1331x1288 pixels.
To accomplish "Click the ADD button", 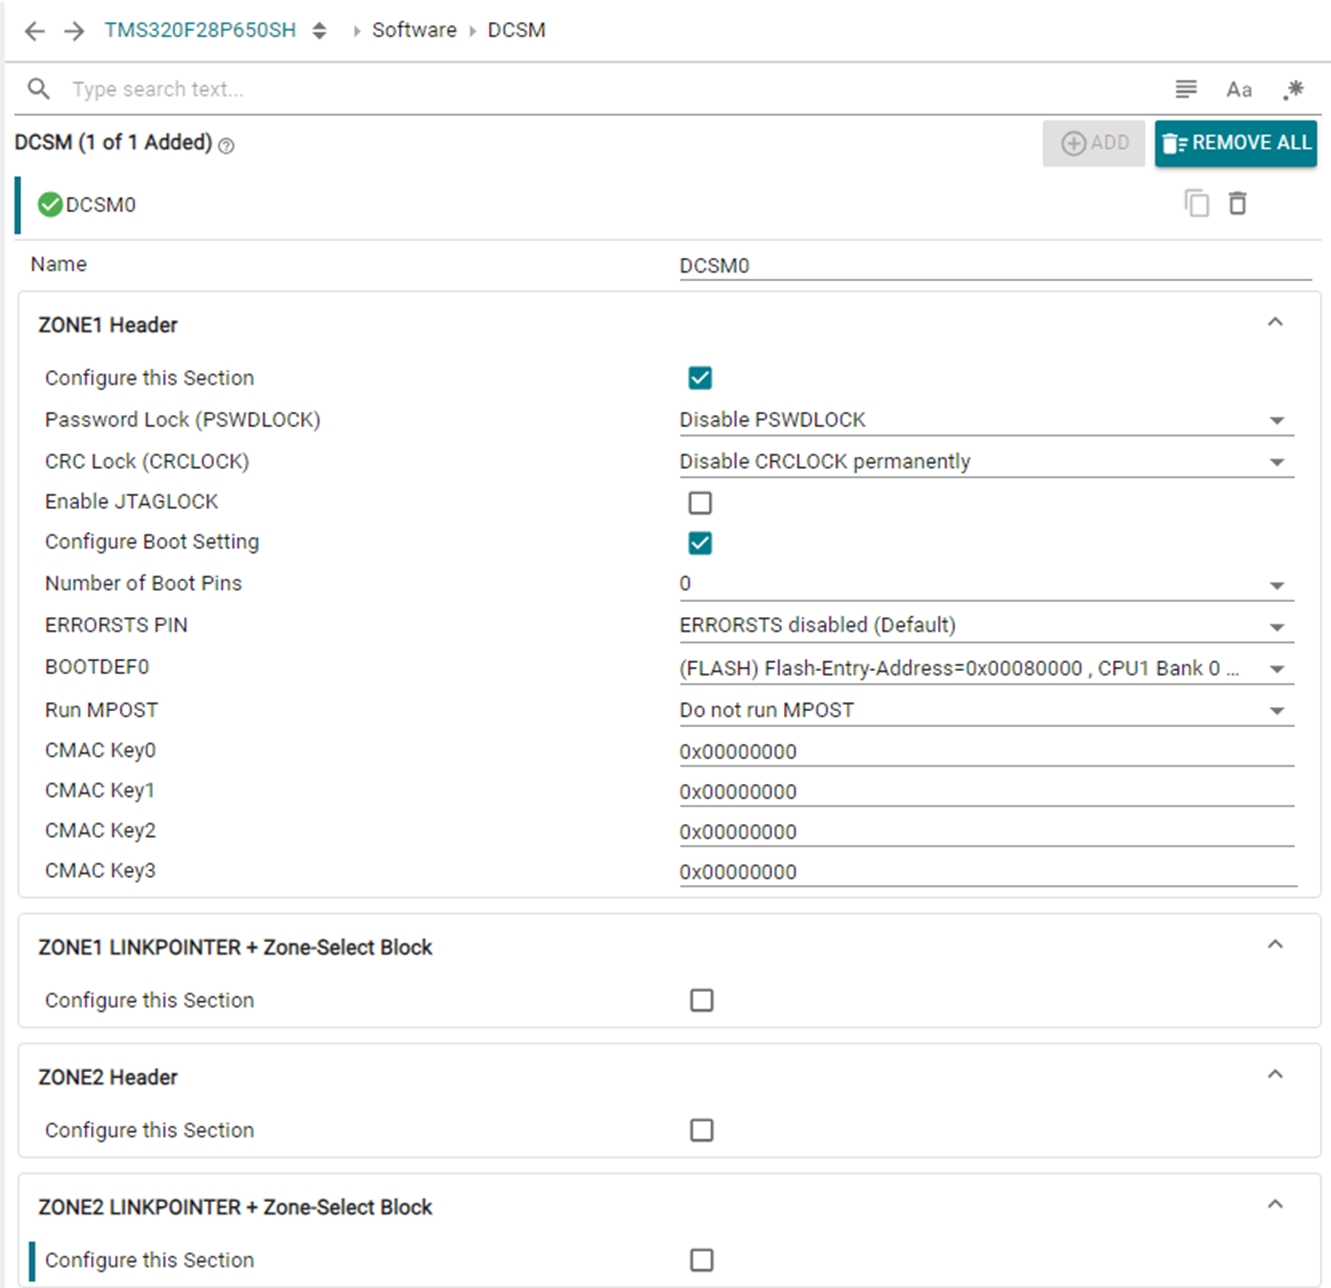I will click(x=1094, y=143).
